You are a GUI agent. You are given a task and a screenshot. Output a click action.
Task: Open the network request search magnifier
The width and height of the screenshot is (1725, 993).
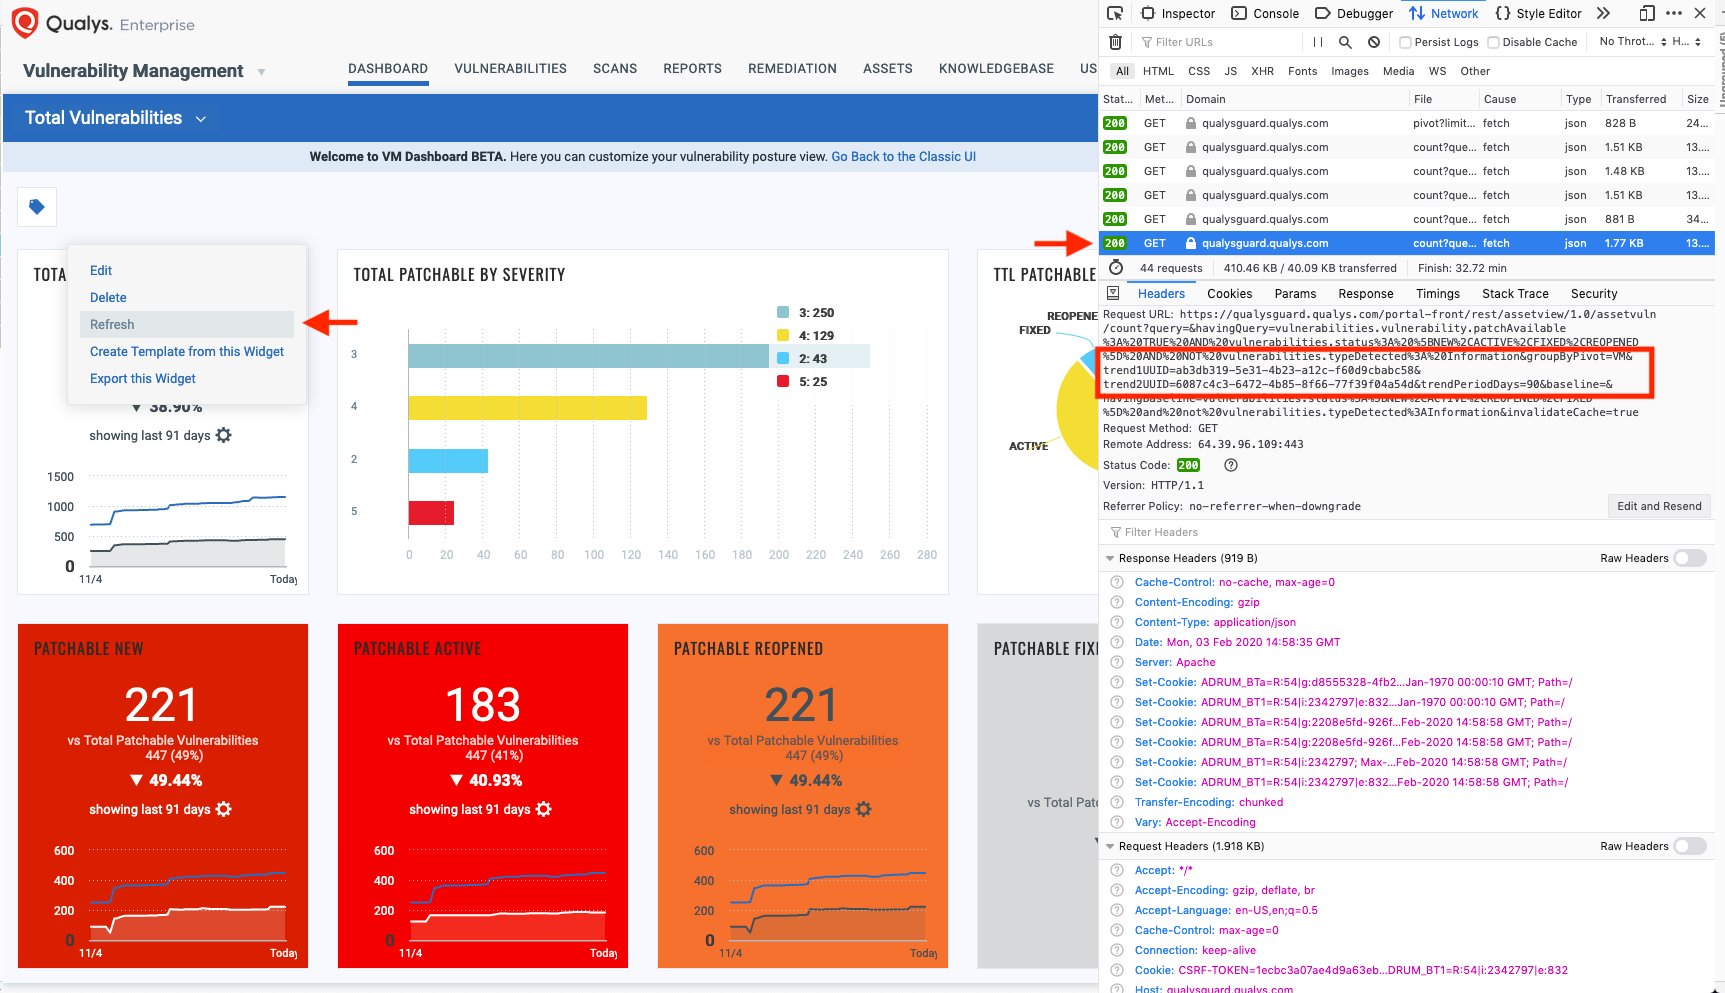click(x=1345, y=42)
